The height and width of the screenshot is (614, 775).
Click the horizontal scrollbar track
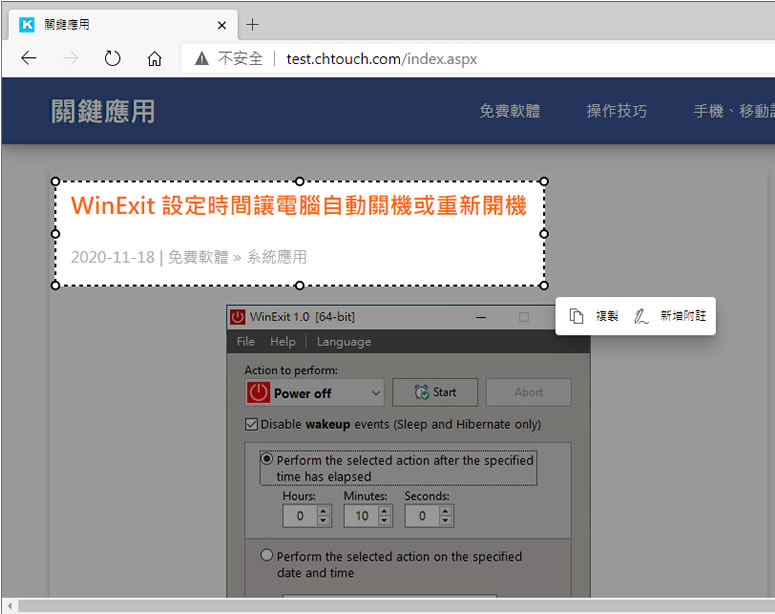396,606
